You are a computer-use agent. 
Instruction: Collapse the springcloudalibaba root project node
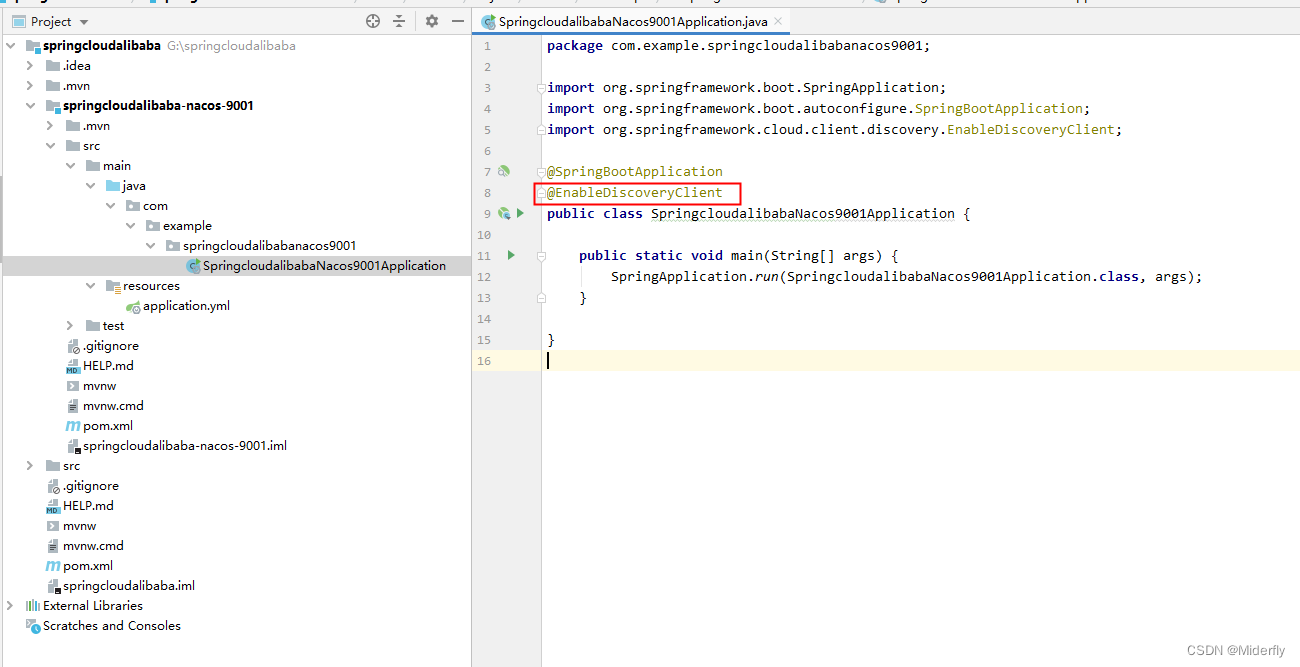(x=11, y=46)
